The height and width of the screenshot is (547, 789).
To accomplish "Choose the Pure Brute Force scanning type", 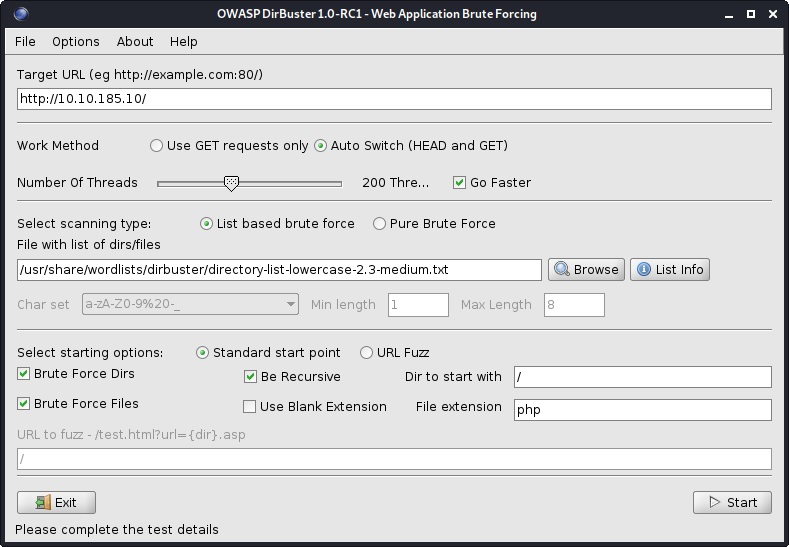I will pyautogui.click(x=380, y=224).
